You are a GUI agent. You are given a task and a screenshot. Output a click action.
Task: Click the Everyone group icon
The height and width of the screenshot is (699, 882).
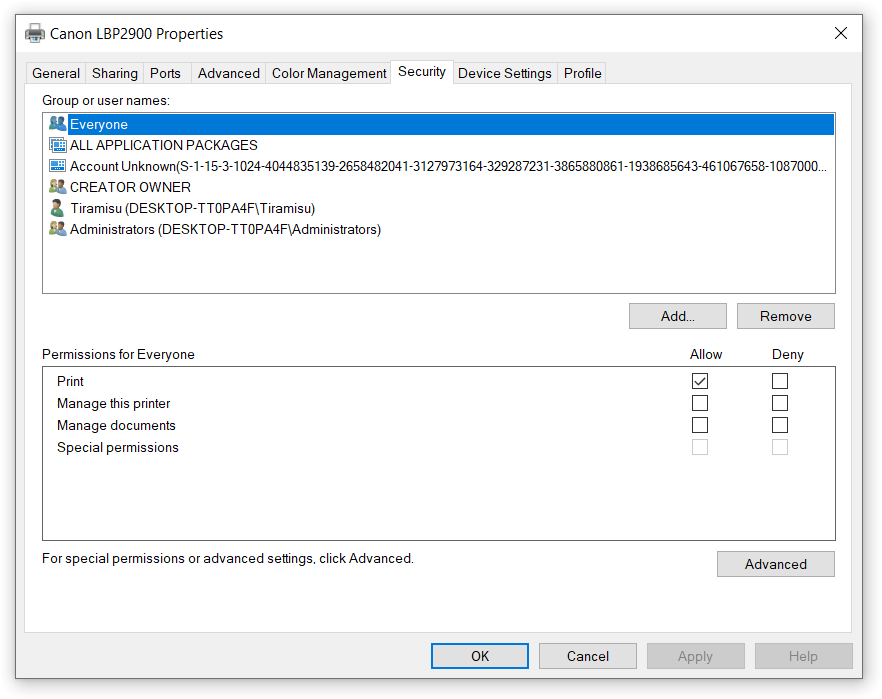(58, 124)
